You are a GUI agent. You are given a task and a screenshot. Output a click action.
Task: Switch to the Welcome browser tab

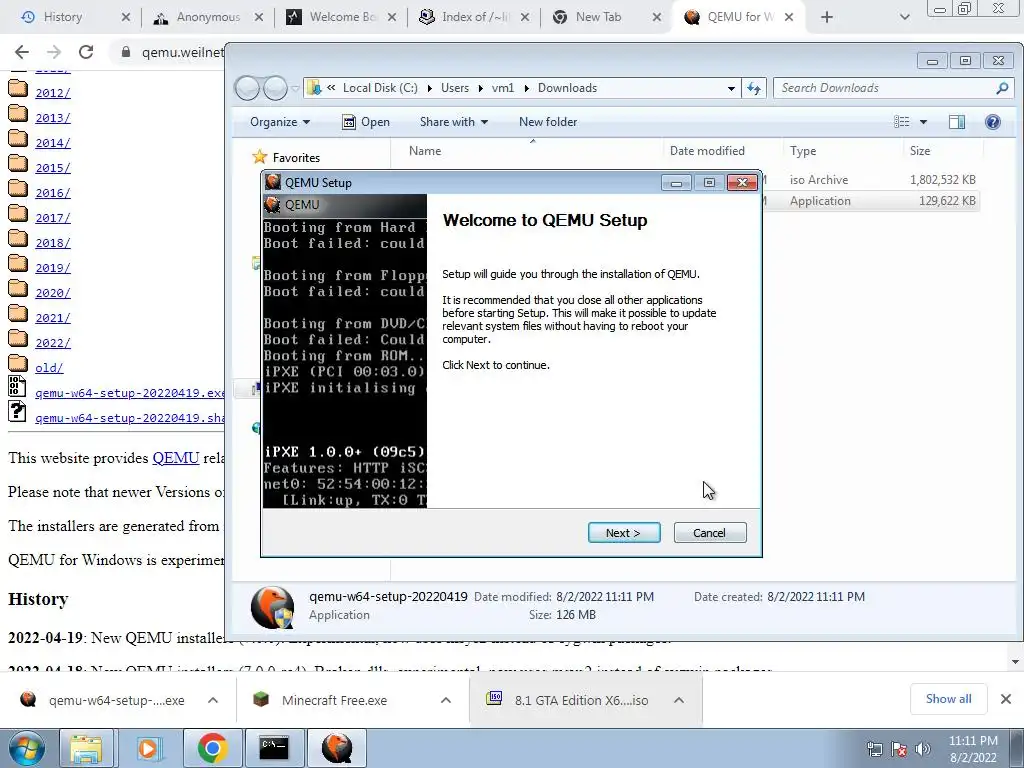click(340, 17)
